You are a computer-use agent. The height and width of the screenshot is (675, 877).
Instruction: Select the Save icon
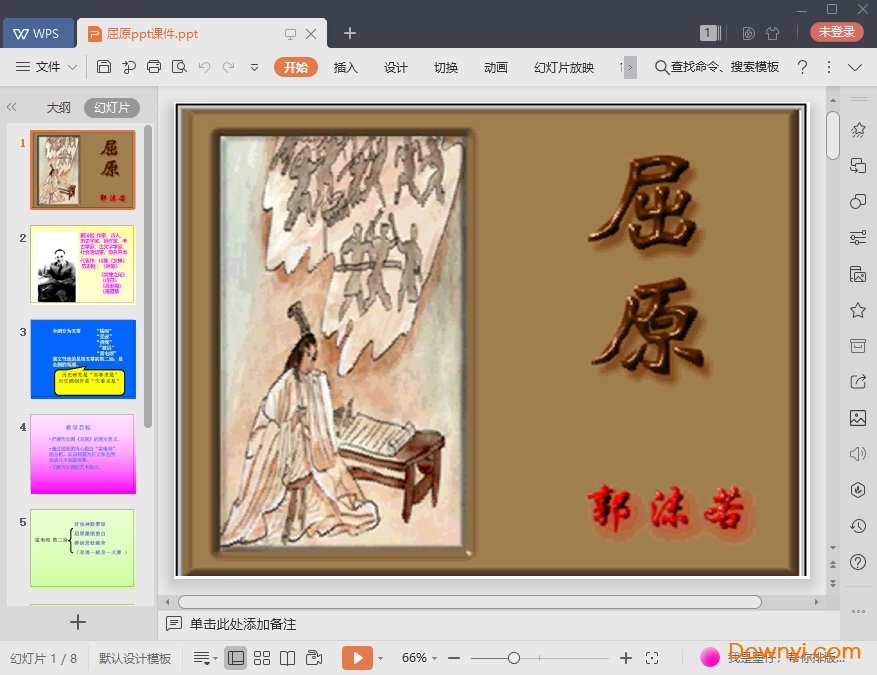tap(104, 67)
